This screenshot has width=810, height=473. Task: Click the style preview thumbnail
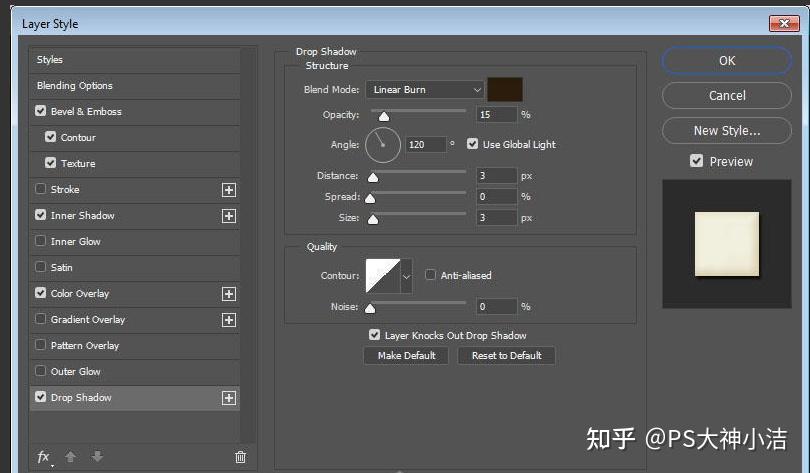[x=727, y=244]
